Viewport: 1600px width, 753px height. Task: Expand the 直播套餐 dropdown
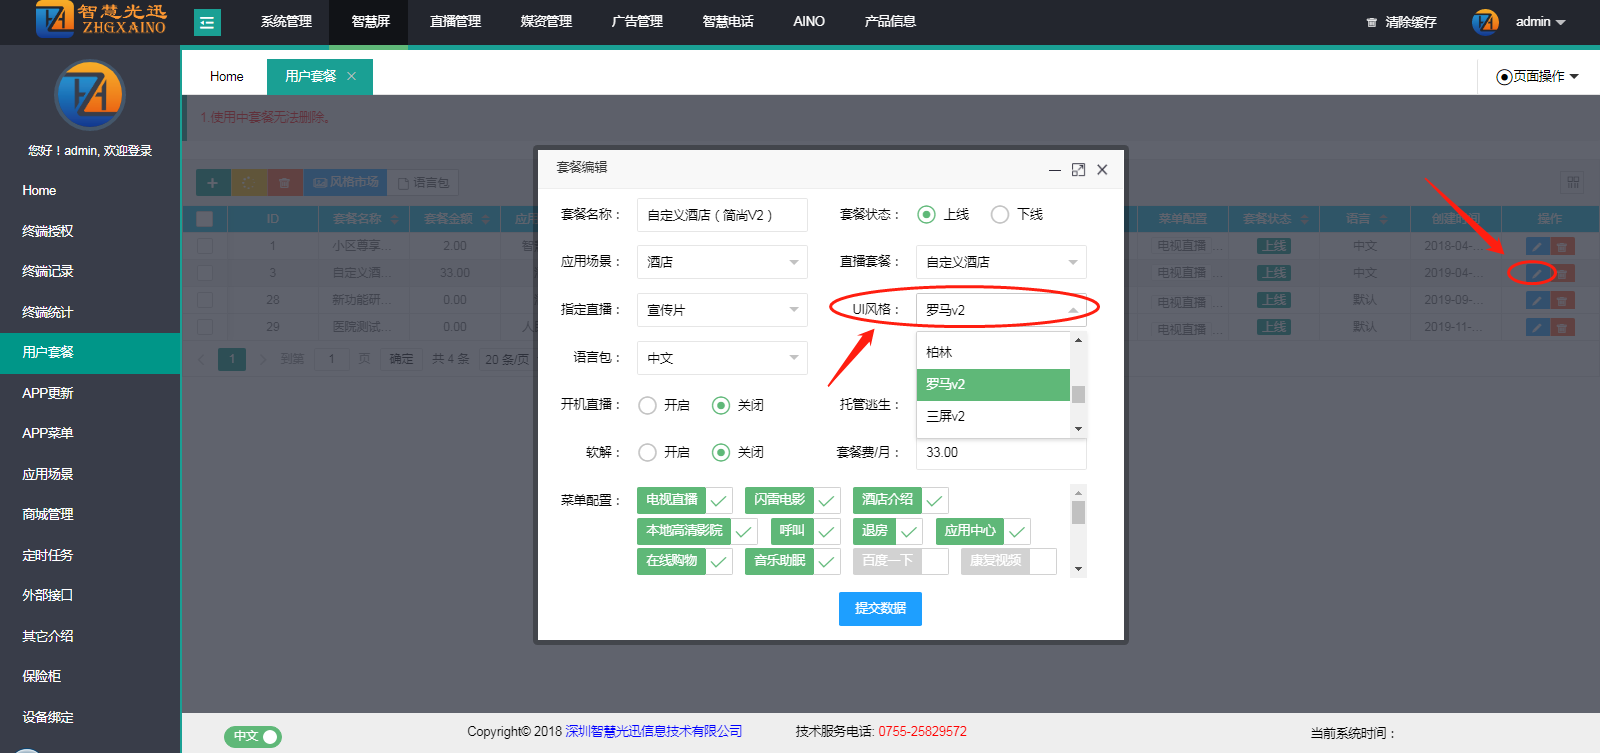coord(1000,262)
